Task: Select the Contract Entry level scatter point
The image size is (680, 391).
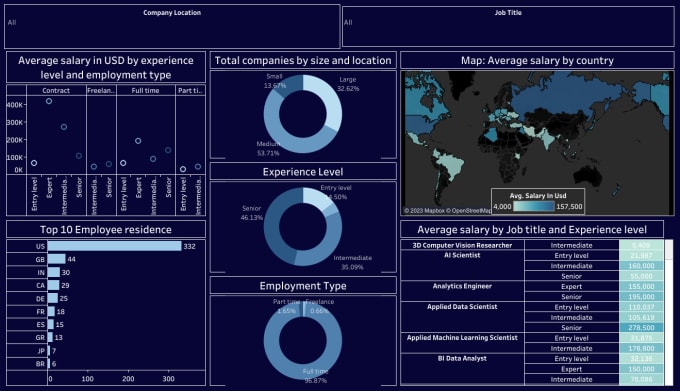Action: (34, 163)
